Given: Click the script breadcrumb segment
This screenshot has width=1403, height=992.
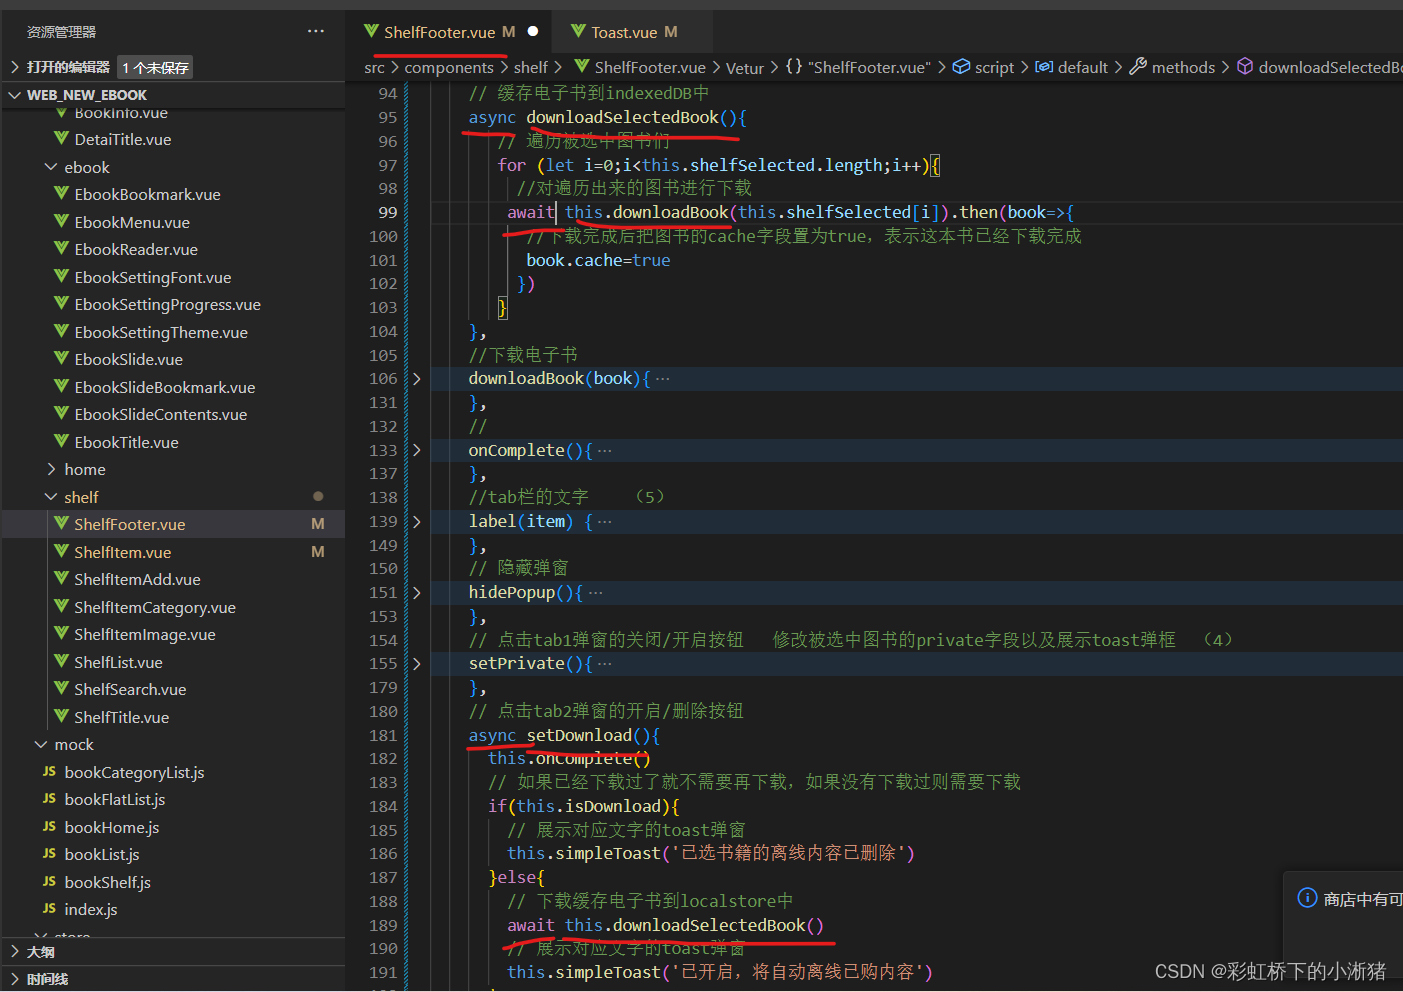Looking at the screenshot, I should pyautogui.click(x=984, y=67).
